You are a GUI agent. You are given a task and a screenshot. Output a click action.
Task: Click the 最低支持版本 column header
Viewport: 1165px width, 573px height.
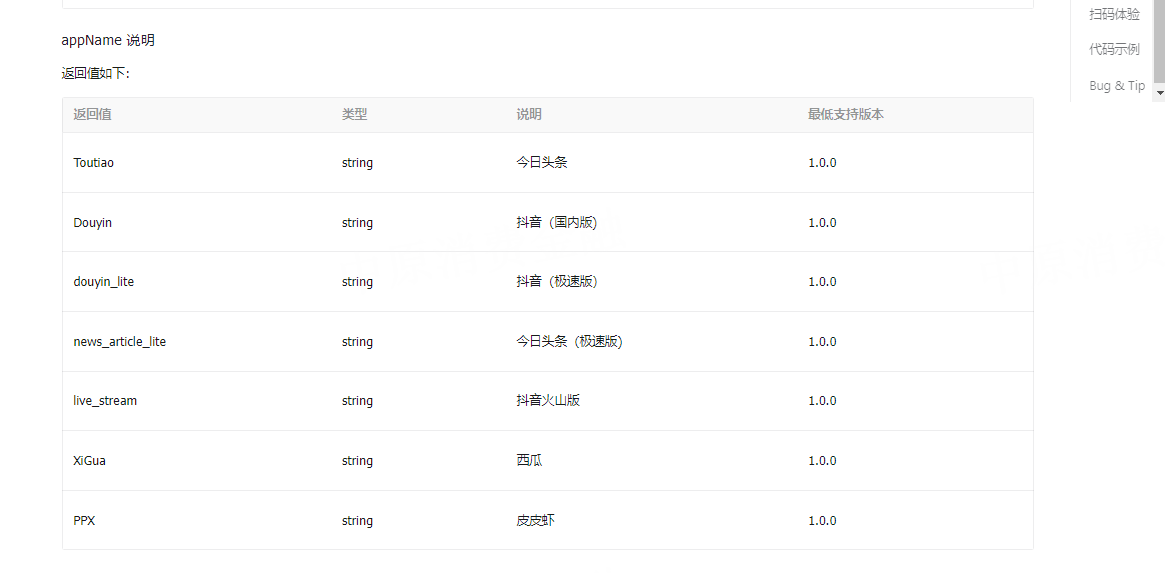click(x=845, y=115)
